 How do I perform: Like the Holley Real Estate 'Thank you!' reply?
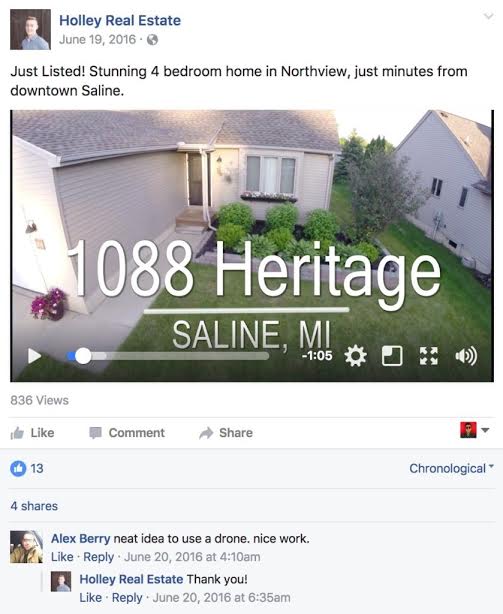90,598
